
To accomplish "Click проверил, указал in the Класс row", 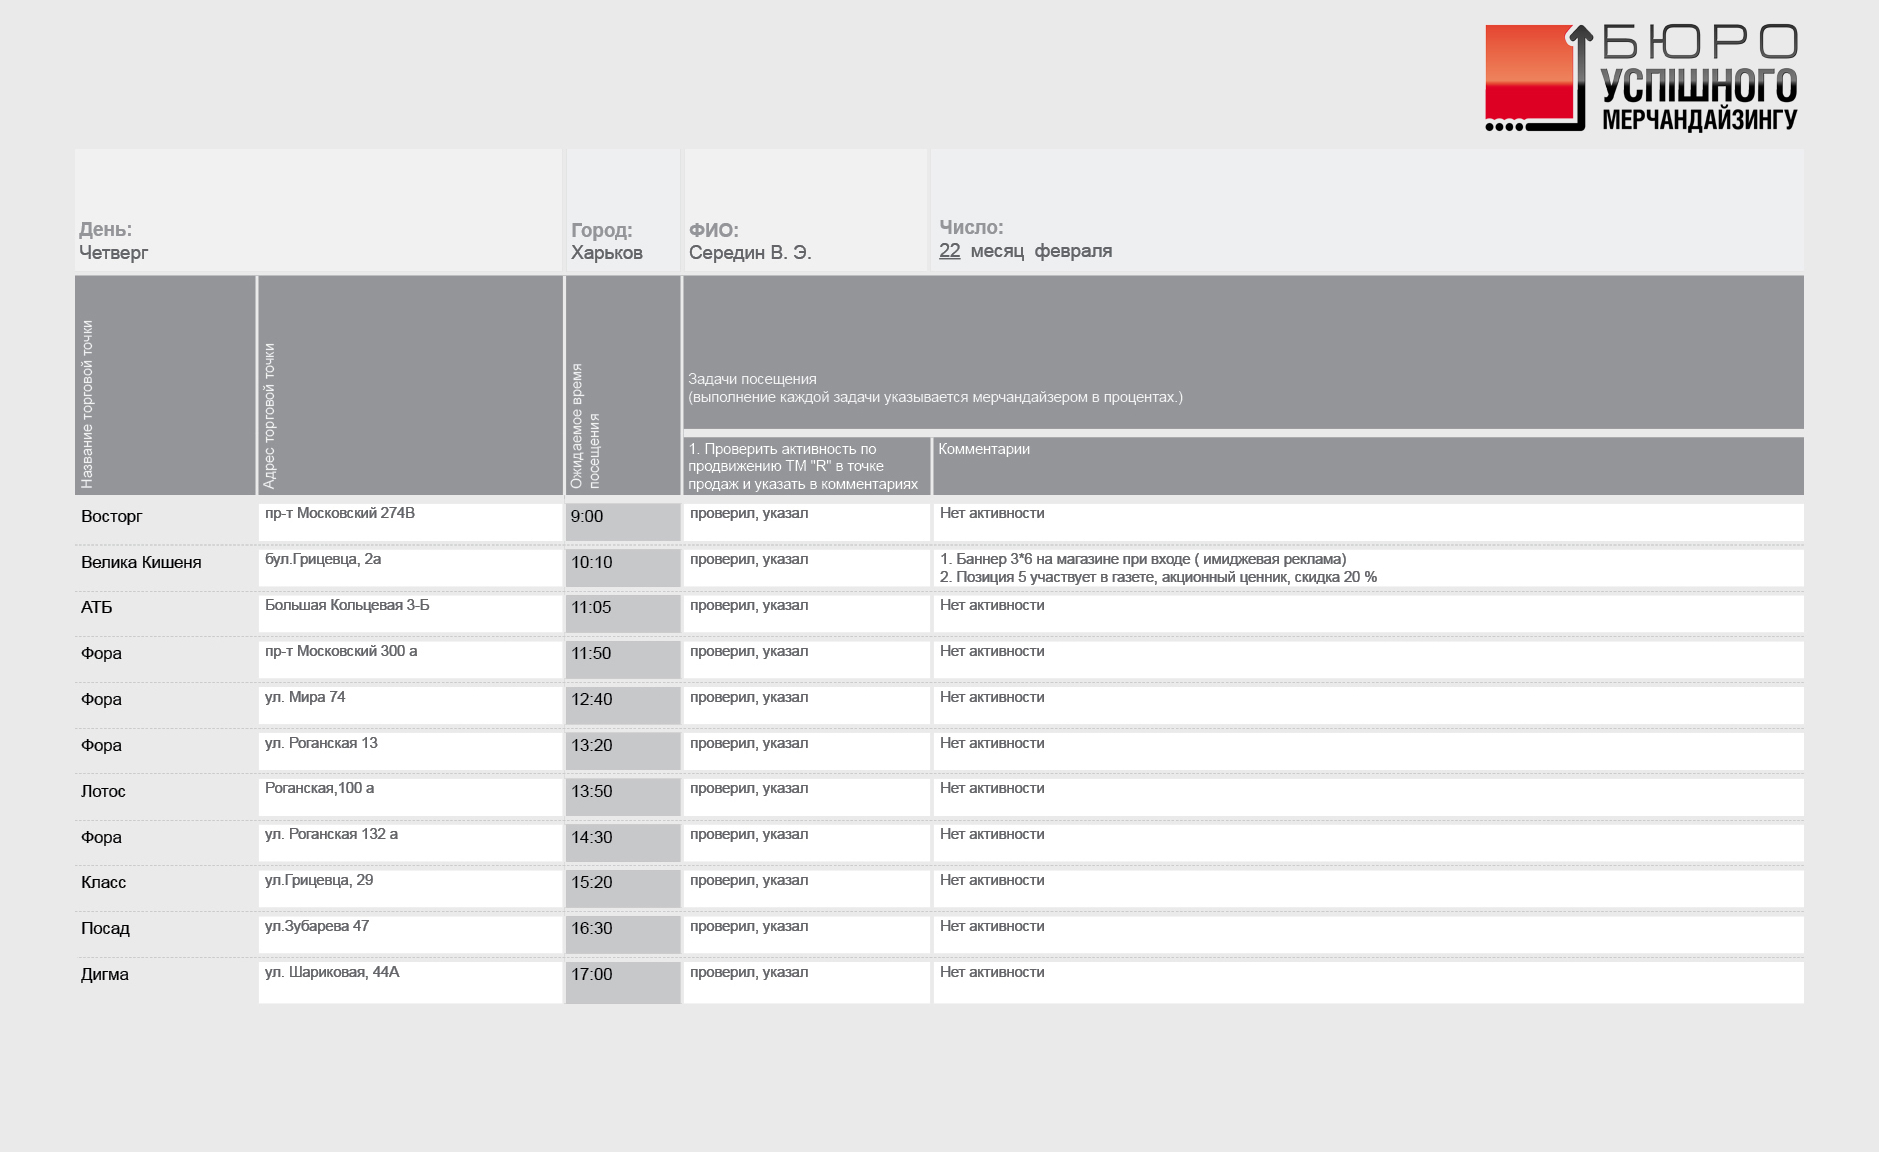I will point(749,880).
